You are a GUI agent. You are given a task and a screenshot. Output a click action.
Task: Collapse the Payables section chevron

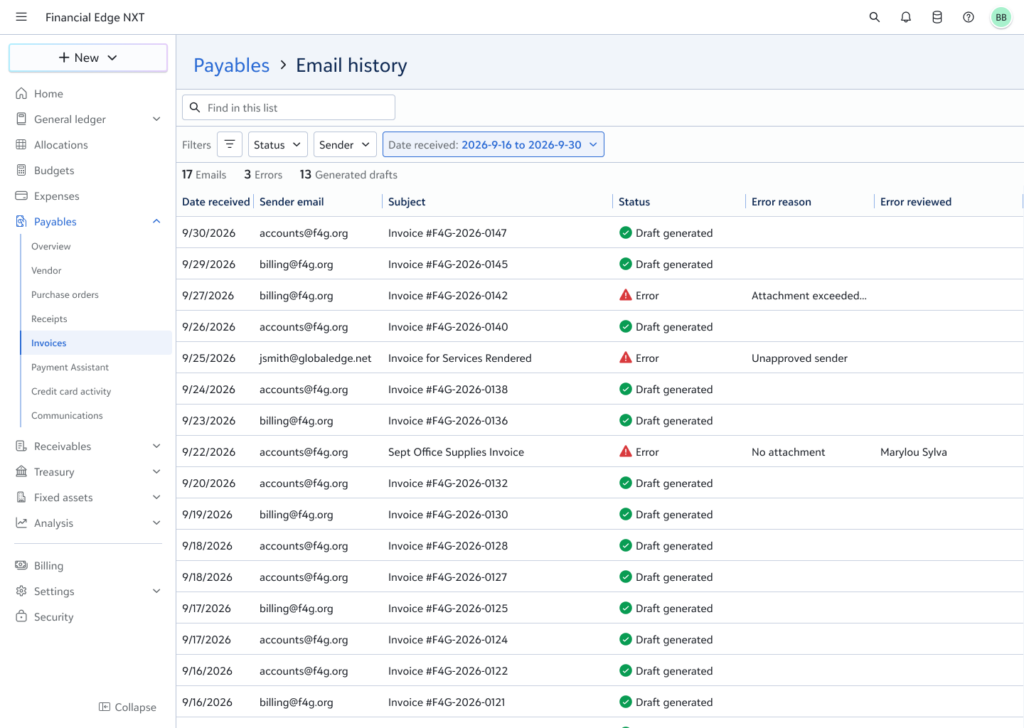point(157,221)
